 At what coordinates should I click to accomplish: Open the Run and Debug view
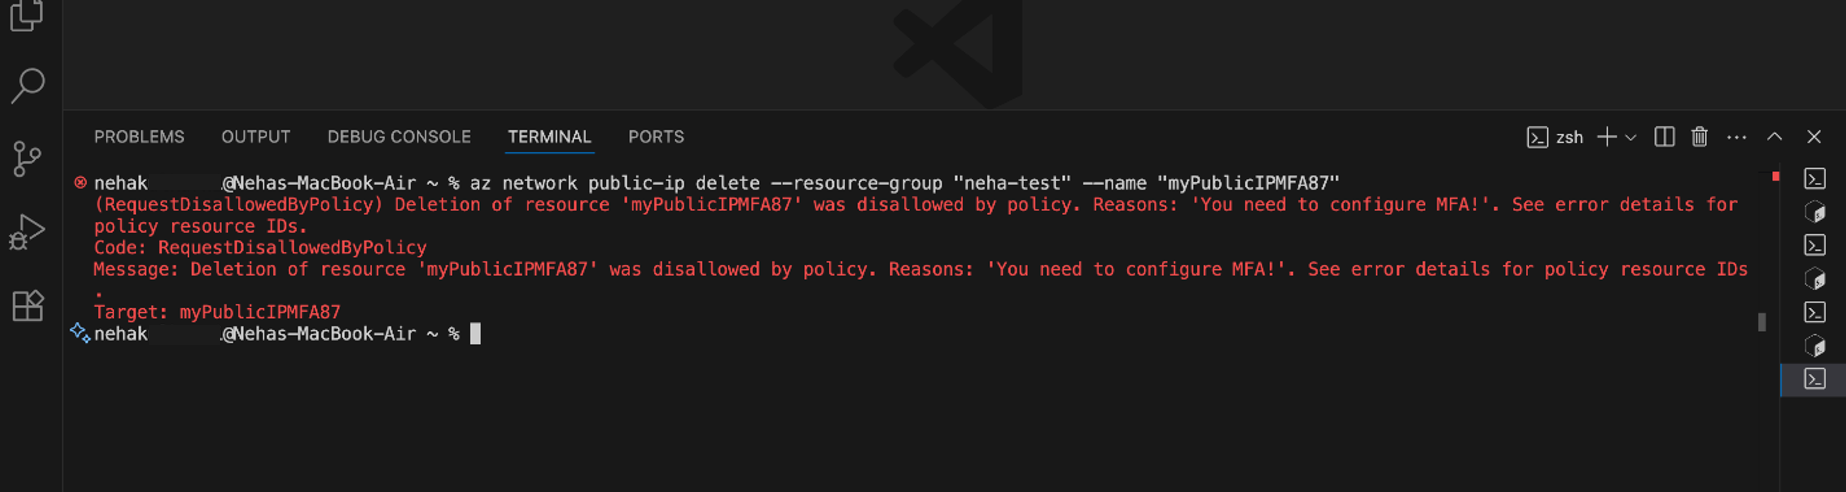coord(27,232)
